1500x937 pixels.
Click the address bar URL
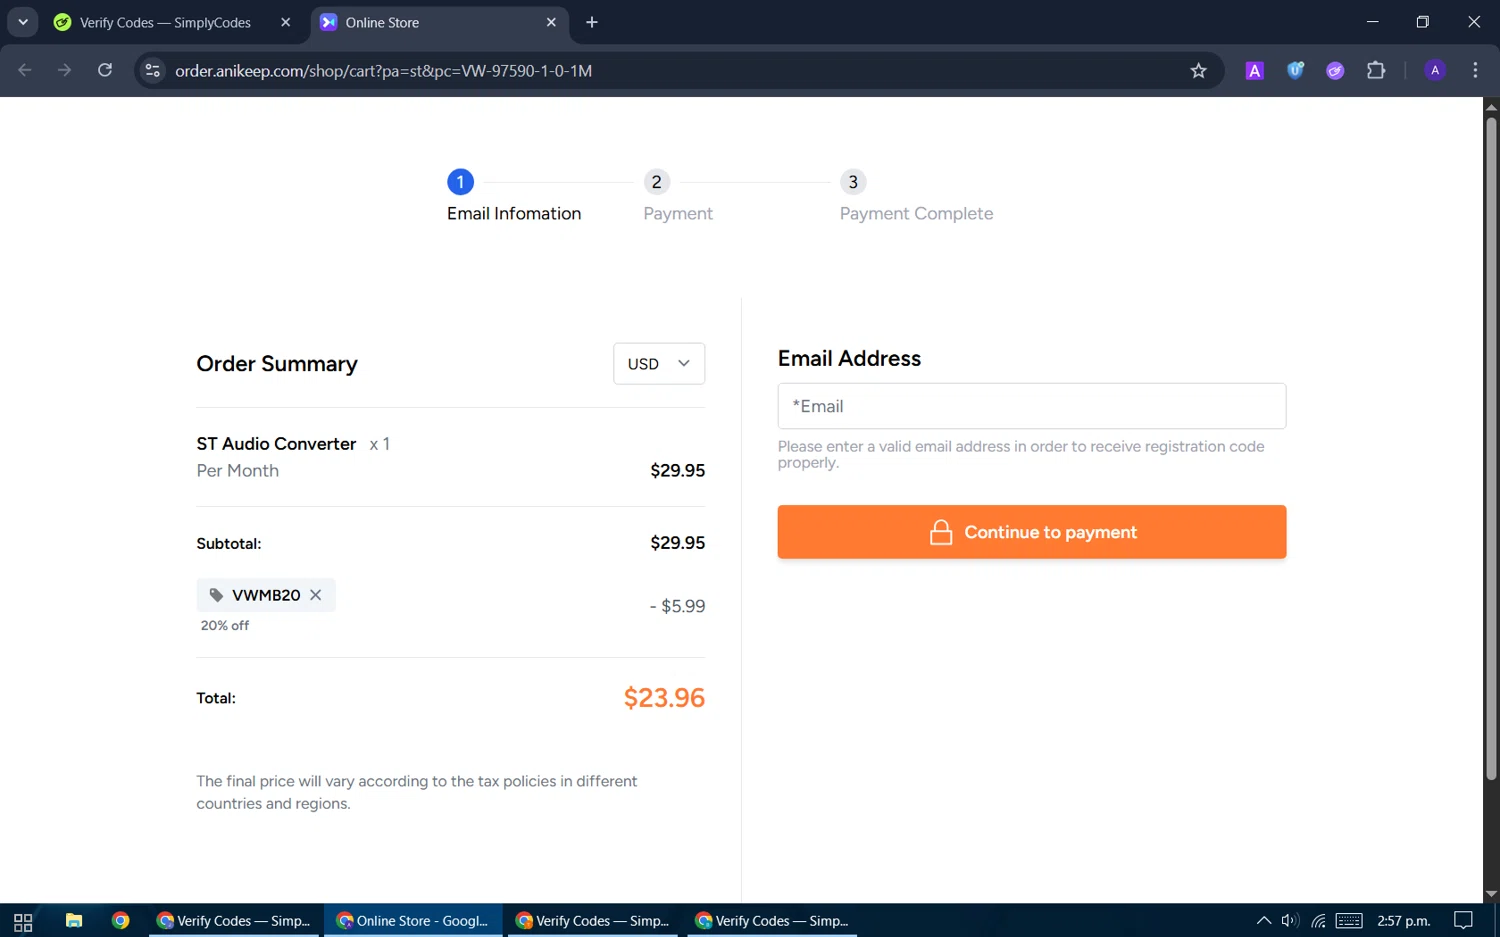point(383,70)
